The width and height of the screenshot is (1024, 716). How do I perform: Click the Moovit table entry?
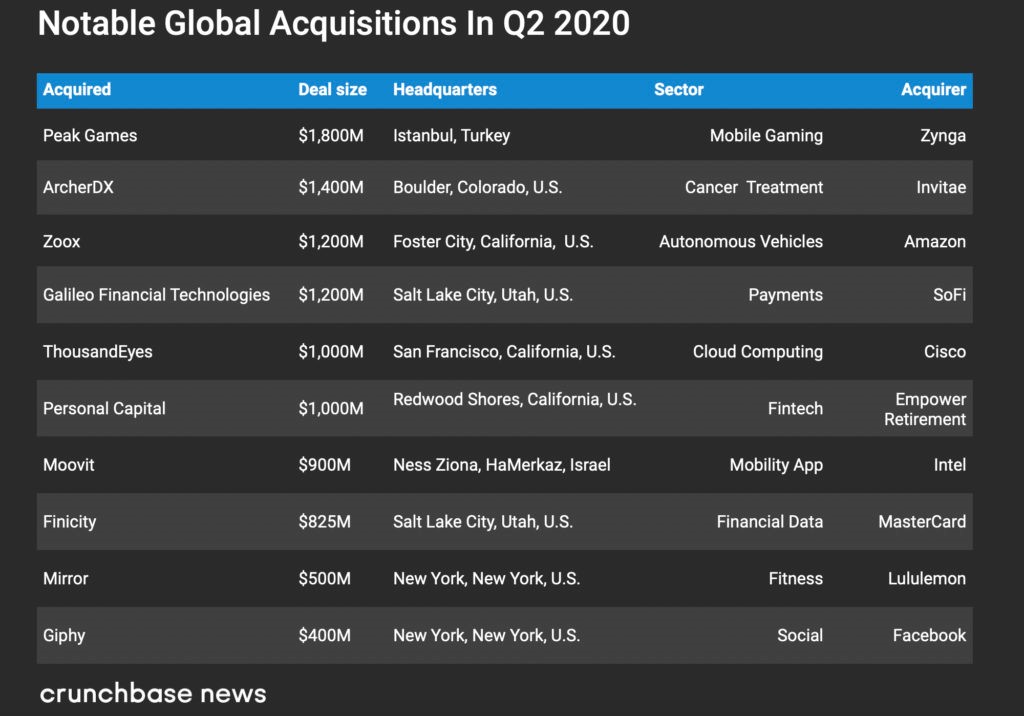pyautogui.click(x=69, y=465)
